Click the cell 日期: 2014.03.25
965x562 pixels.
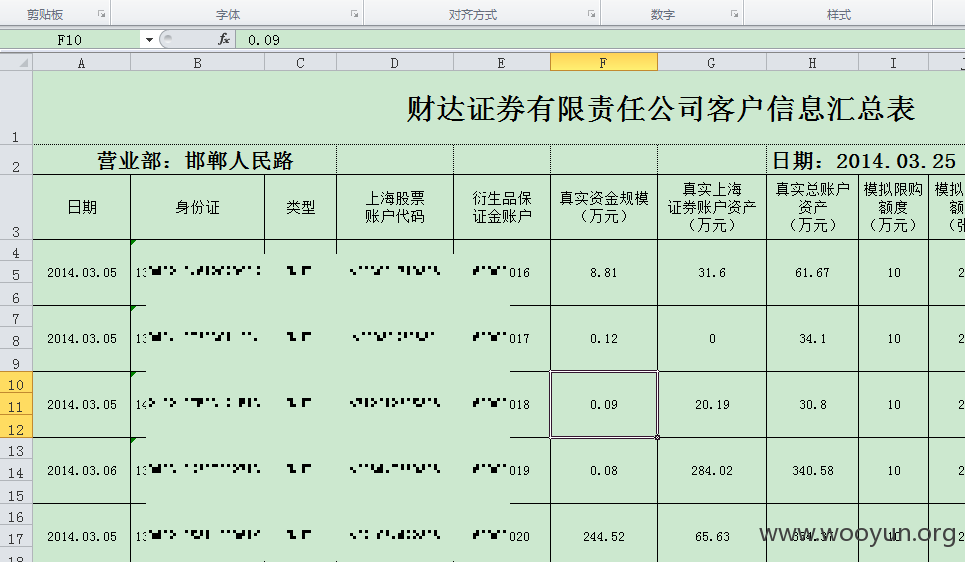tap(865, 160)
